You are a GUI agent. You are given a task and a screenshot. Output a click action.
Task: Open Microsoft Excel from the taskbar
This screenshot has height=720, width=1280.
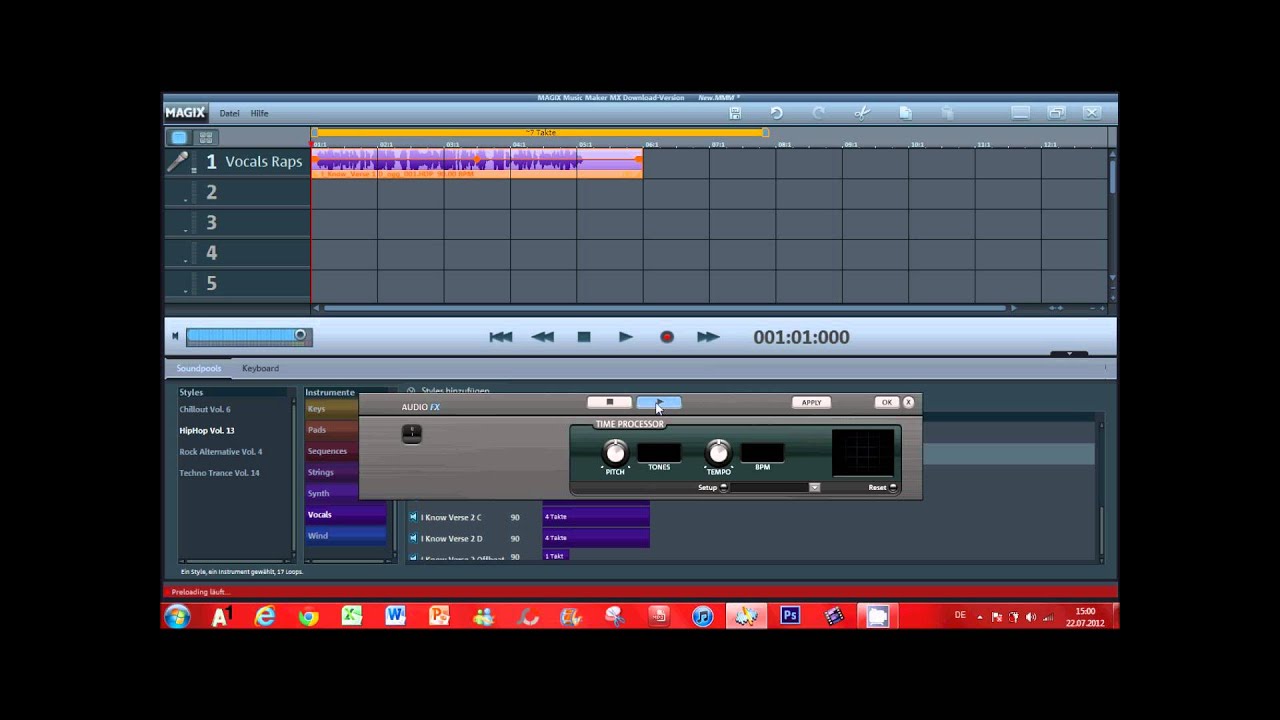[x=352, y=616]
